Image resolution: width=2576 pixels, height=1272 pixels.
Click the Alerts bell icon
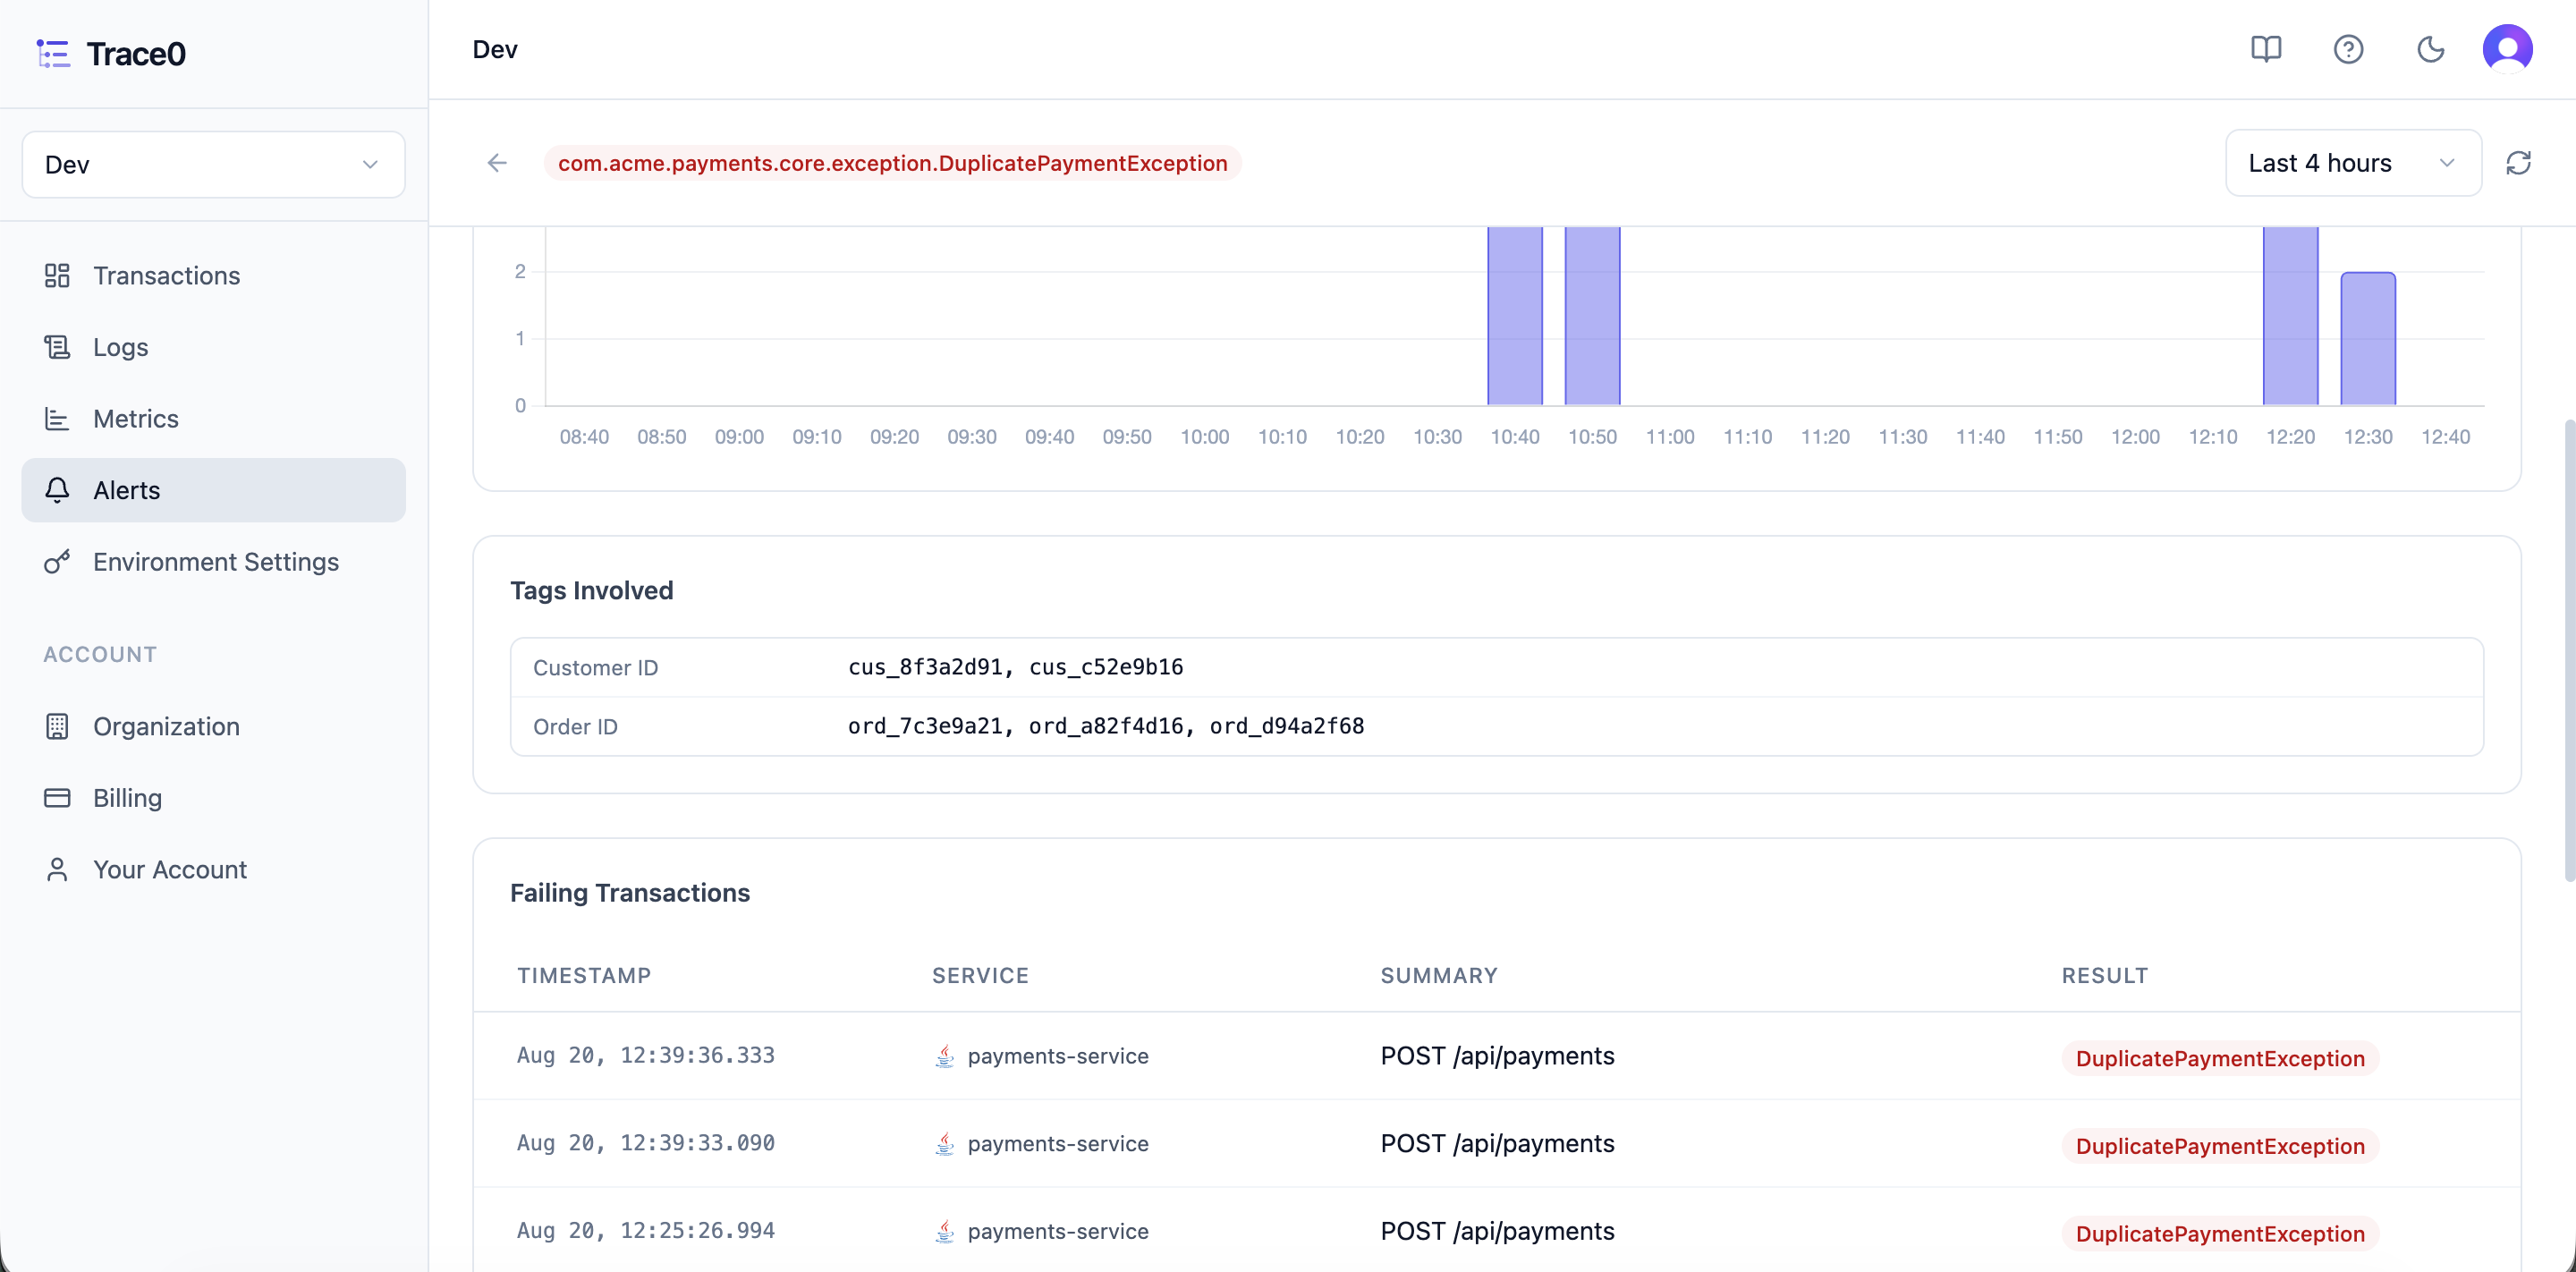click(x=57, y=490)
